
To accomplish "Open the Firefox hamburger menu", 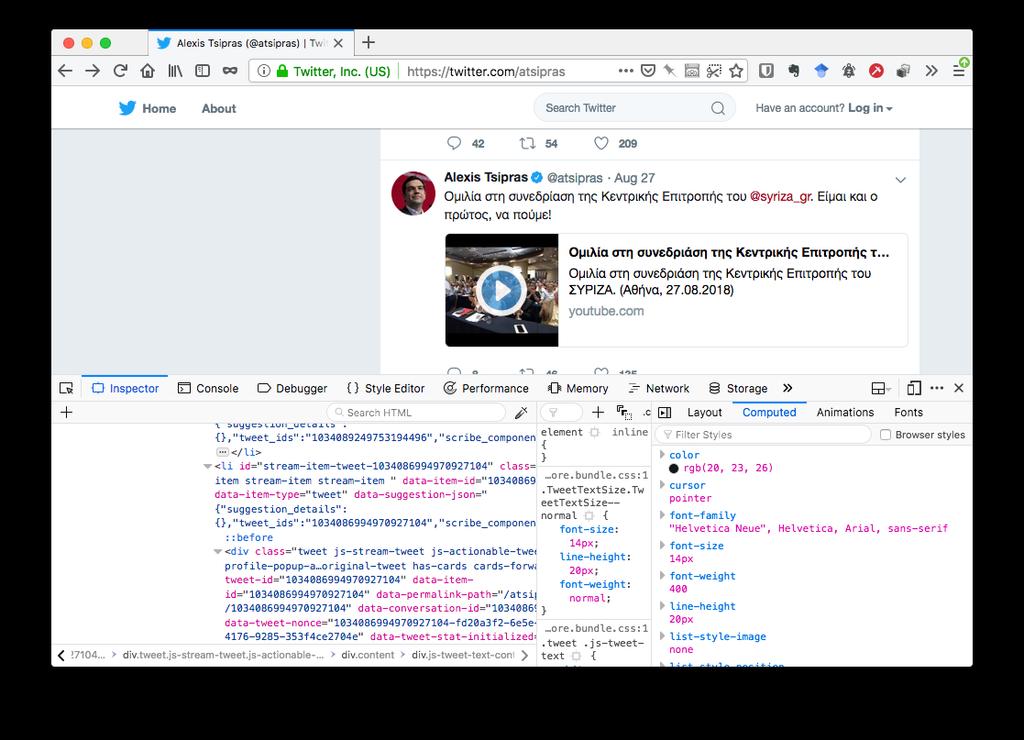I will click(x=959, y=71).
